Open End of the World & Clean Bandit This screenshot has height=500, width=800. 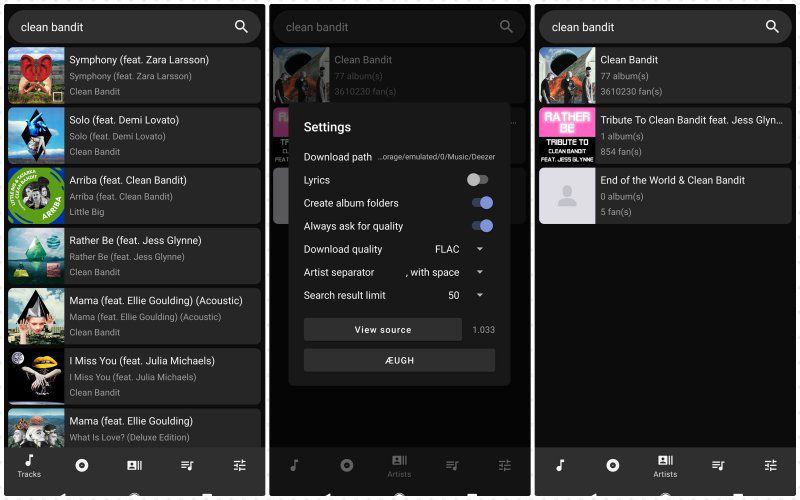pos(665,196)
